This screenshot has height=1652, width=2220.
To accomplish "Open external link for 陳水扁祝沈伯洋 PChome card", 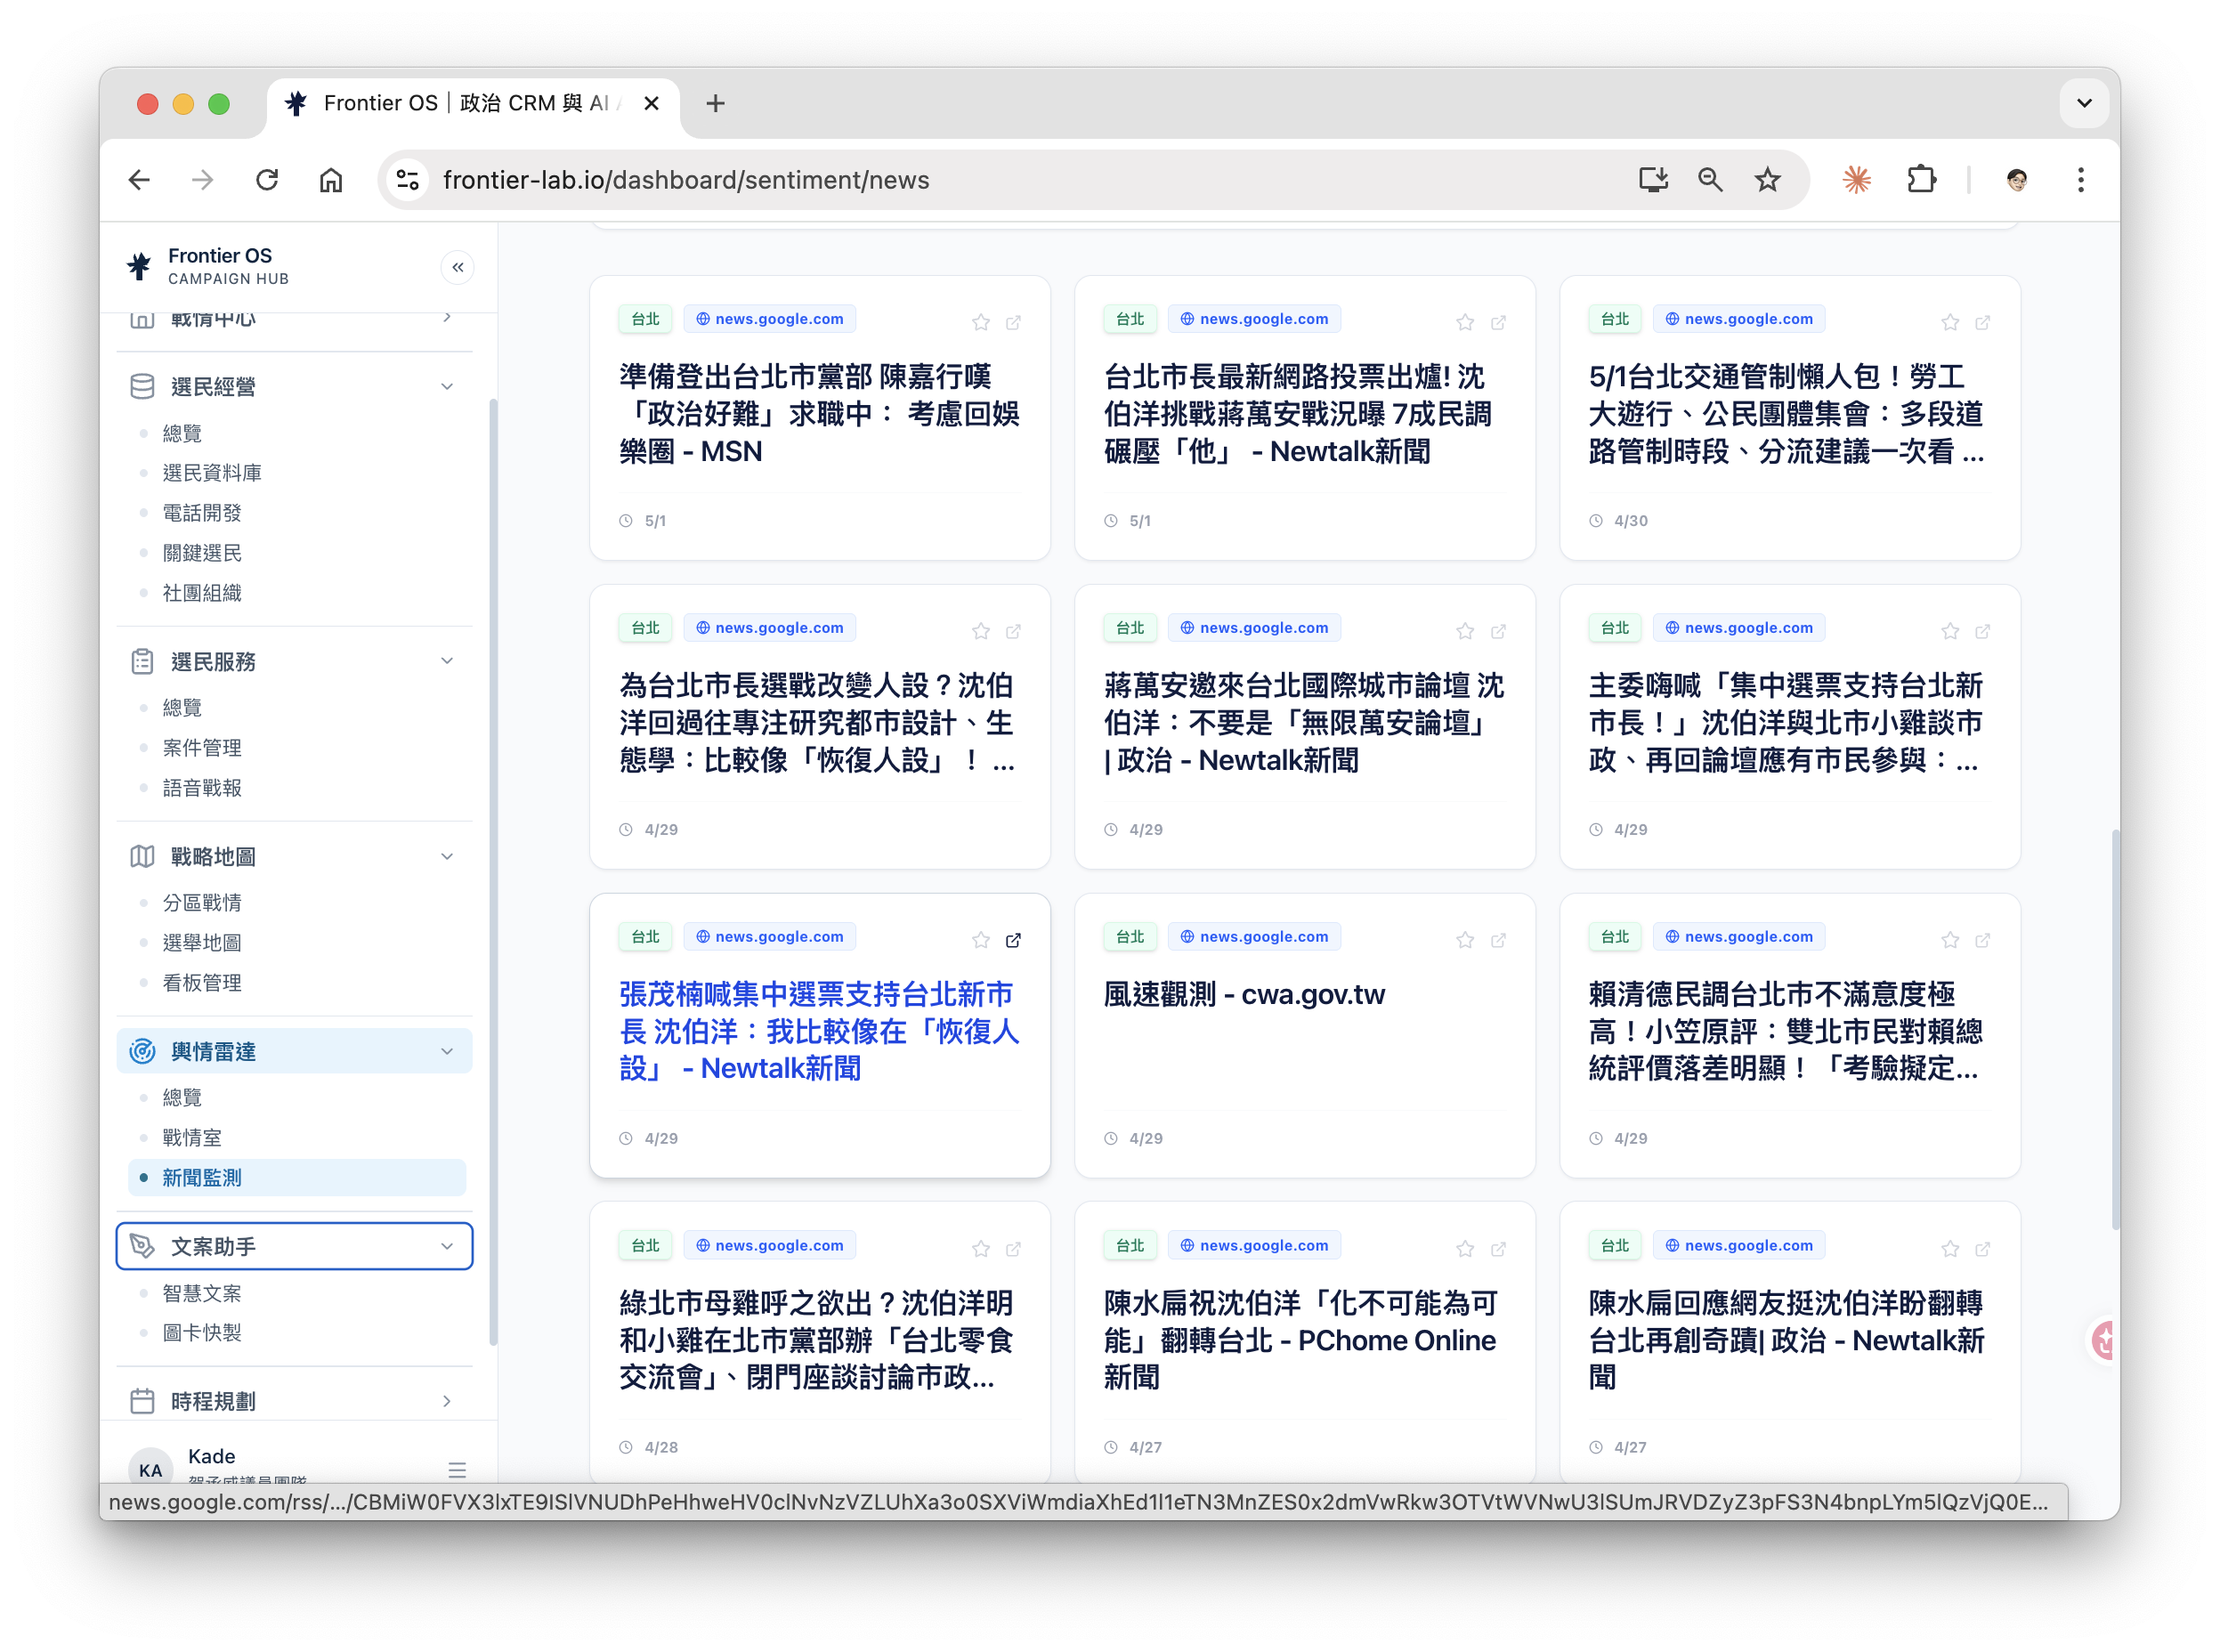I will click(1498, 1249).
